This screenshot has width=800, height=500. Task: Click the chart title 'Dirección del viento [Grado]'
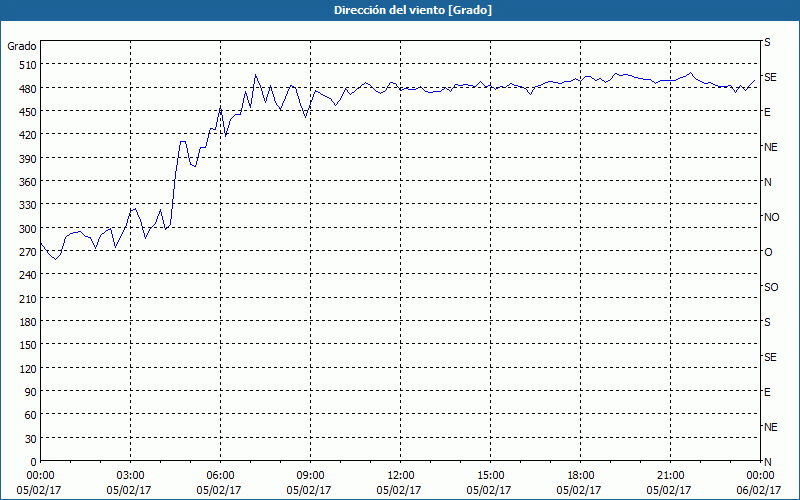pyautogui.click(x=412, y=10)
